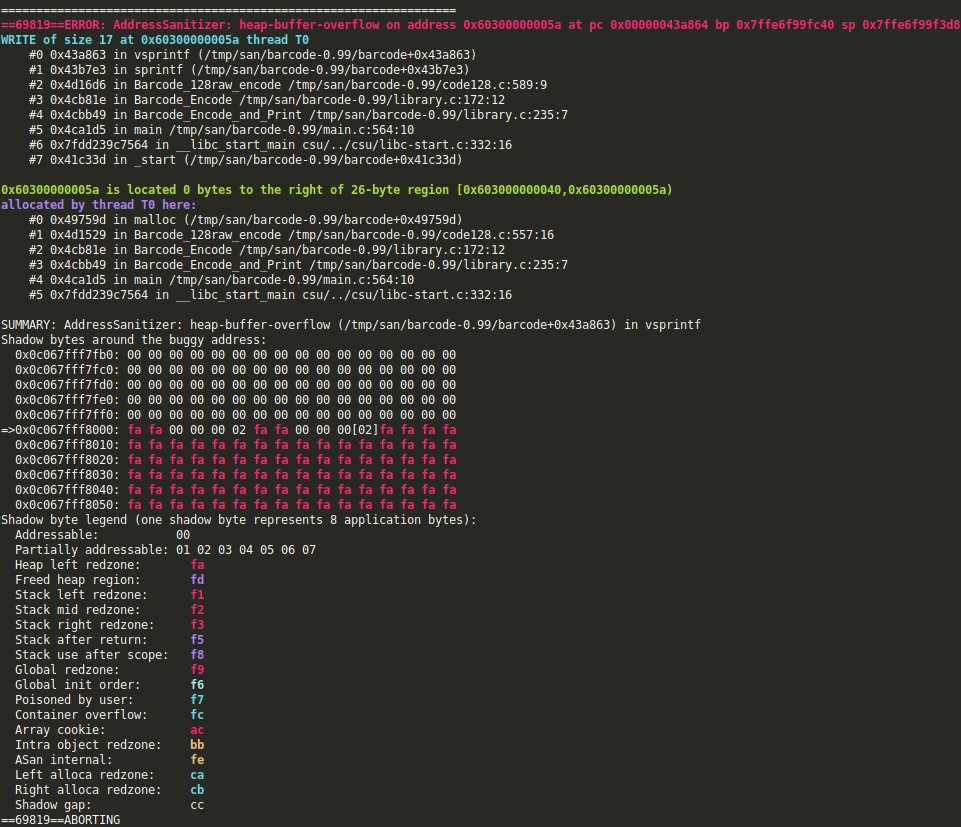
Task: Select code128.c:557:16 allocation frame
Action: point(291,235)
